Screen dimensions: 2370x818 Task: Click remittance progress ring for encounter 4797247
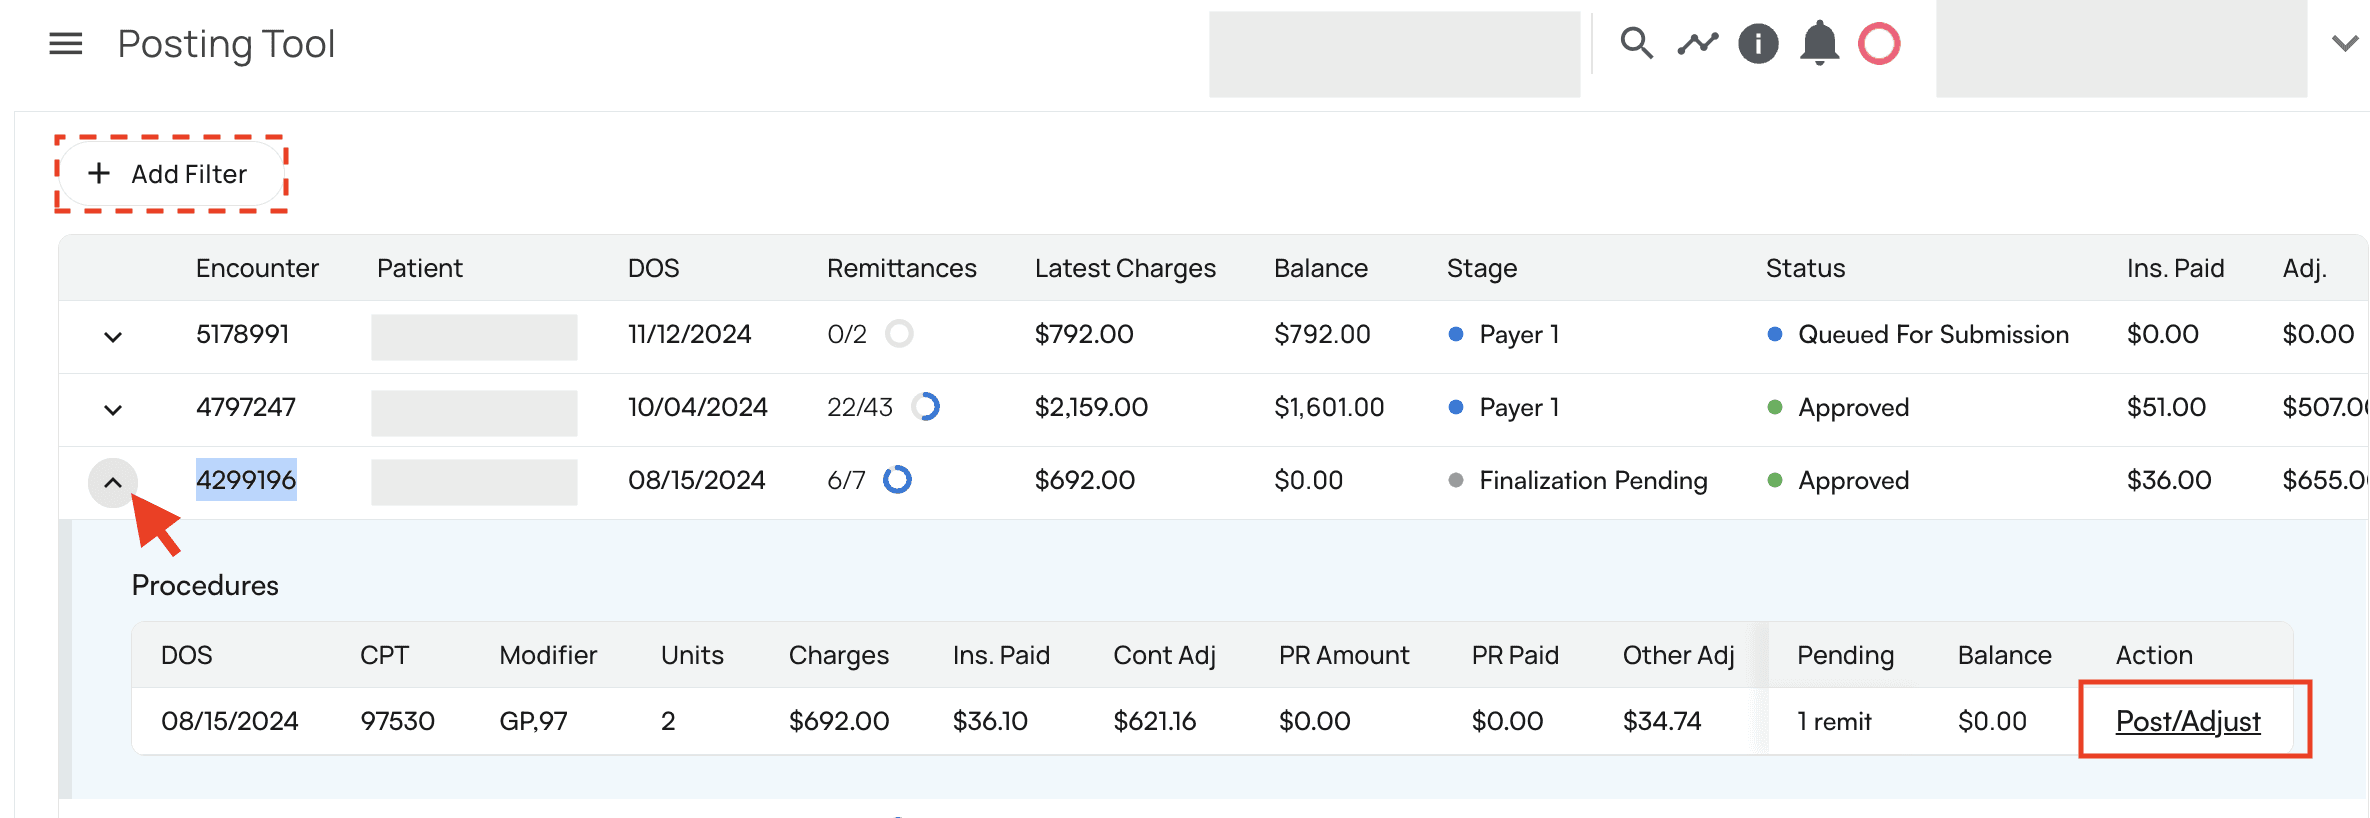pos(926,407)
